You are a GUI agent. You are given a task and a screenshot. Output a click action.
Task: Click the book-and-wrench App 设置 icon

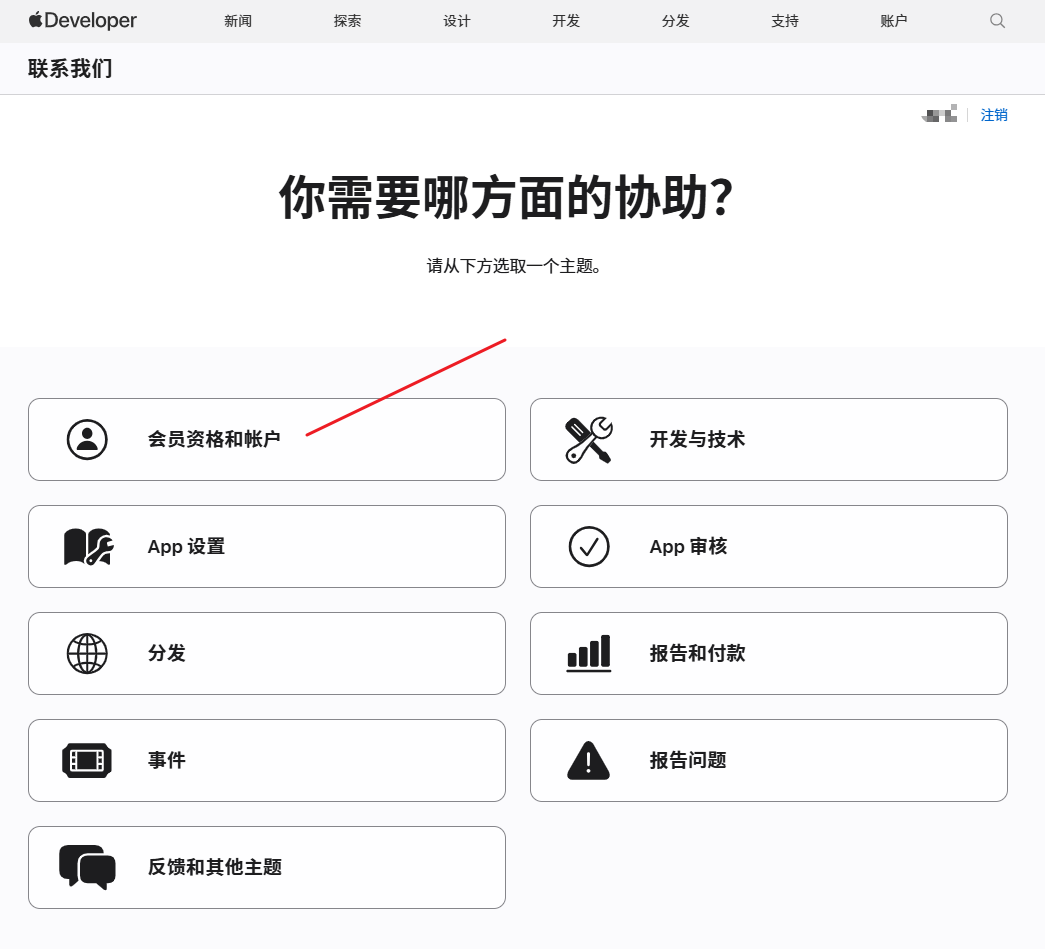[x=89, y=546]
